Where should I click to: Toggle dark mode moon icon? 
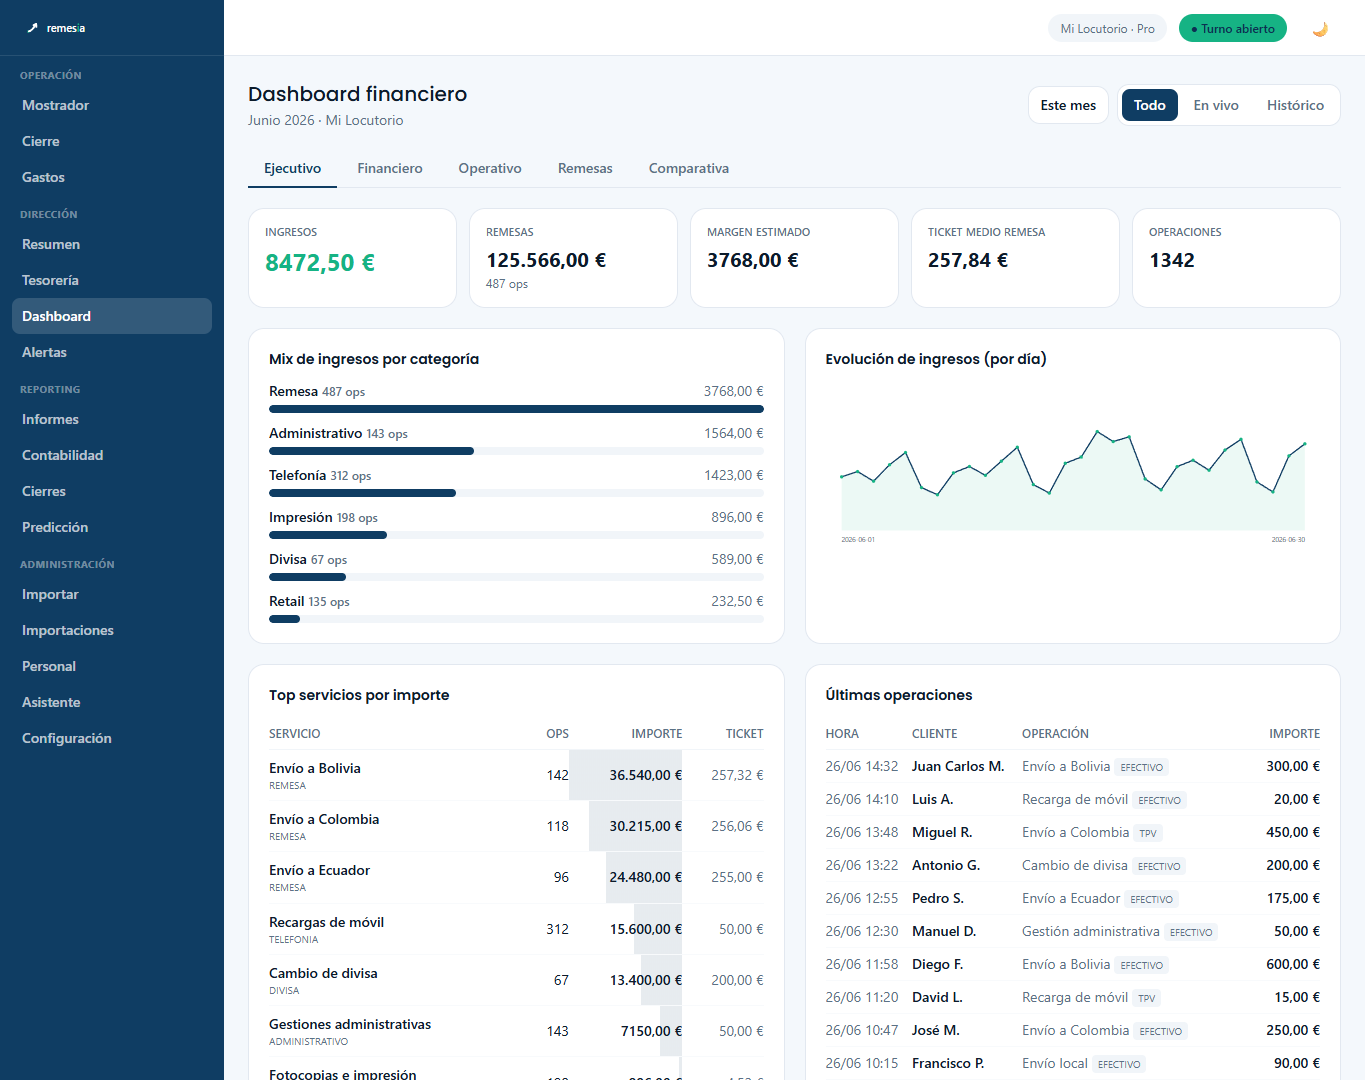point(1320,29)
